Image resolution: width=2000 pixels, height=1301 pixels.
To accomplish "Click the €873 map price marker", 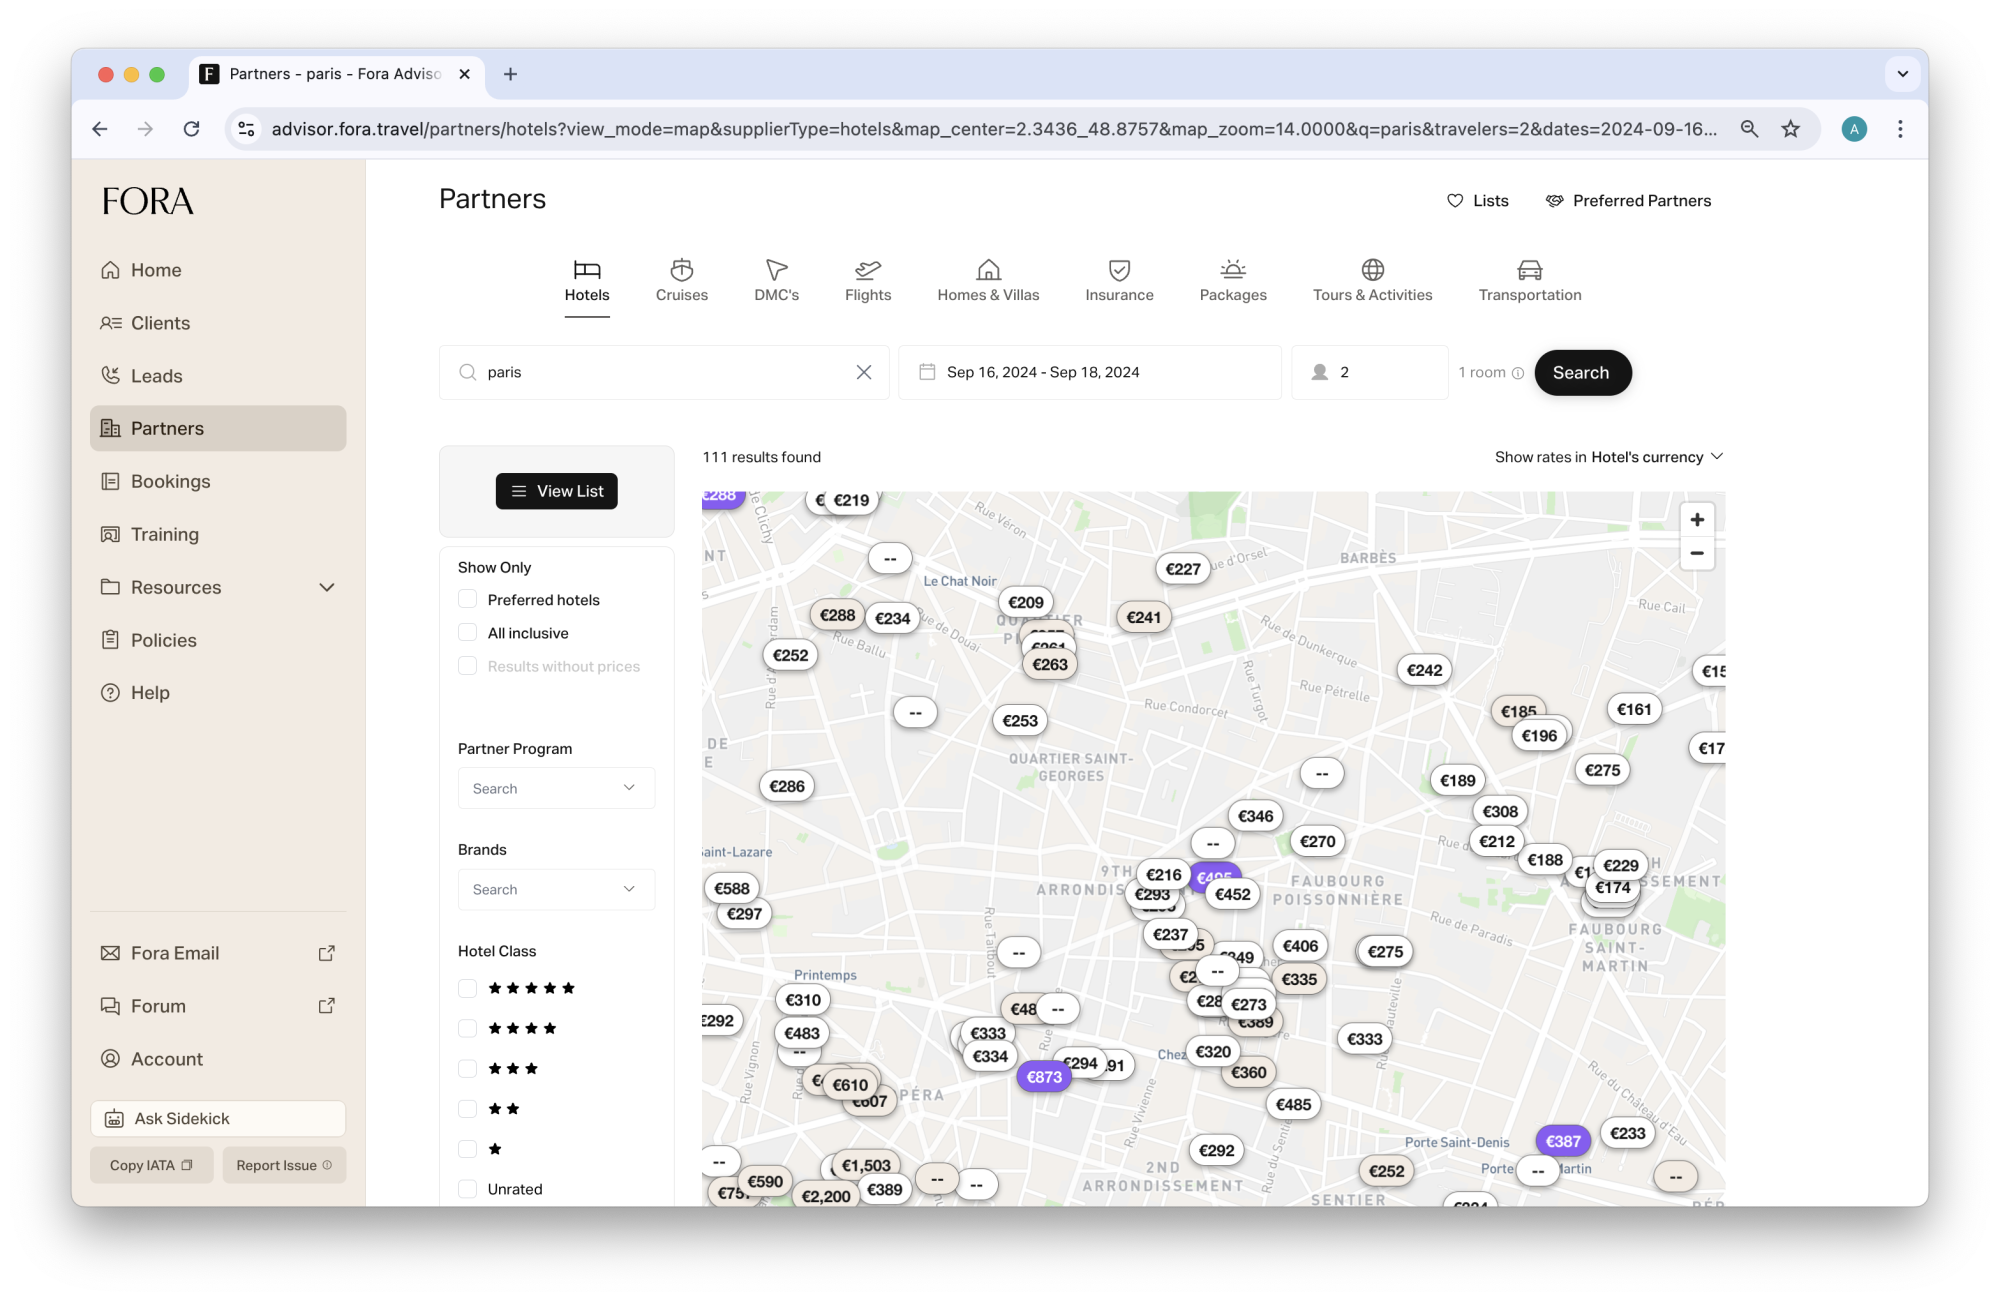I will tap(1043, 1077).
